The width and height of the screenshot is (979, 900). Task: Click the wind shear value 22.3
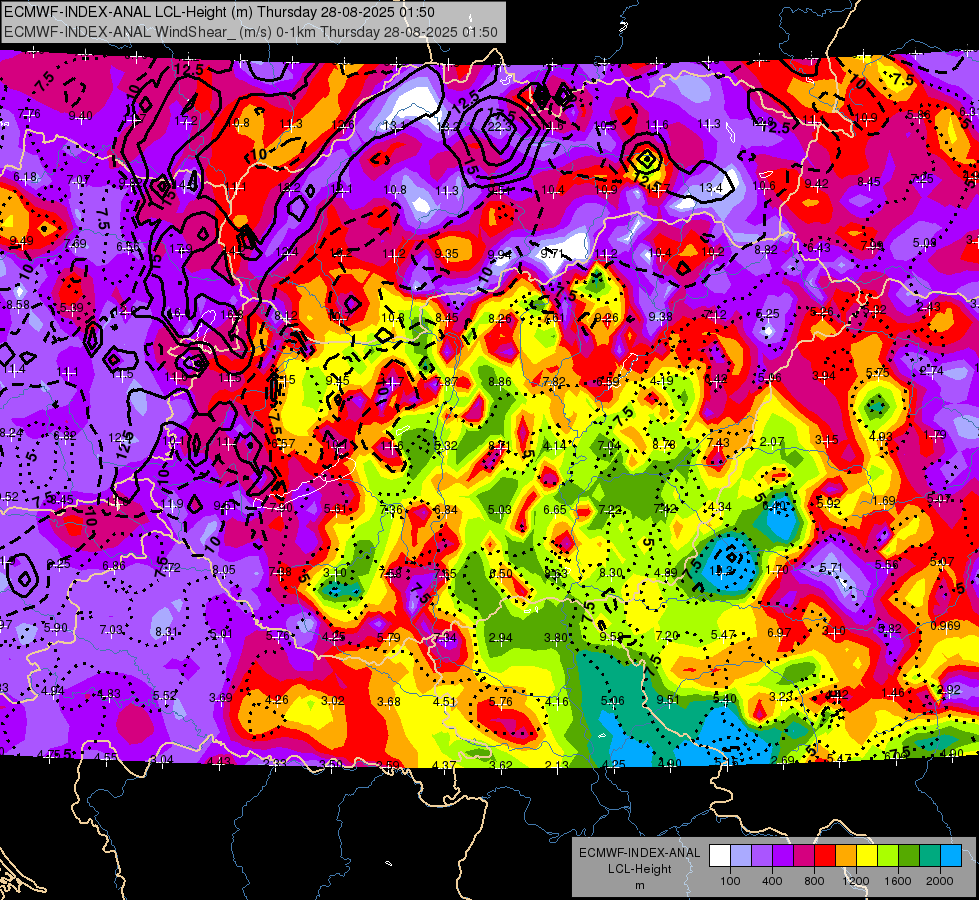tap(499, 127)
